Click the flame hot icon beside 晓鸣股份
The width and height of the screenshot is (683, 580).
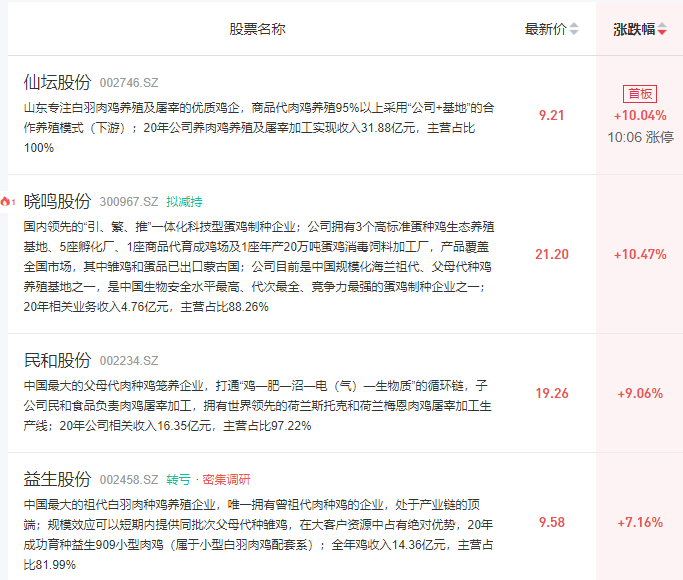7,201
